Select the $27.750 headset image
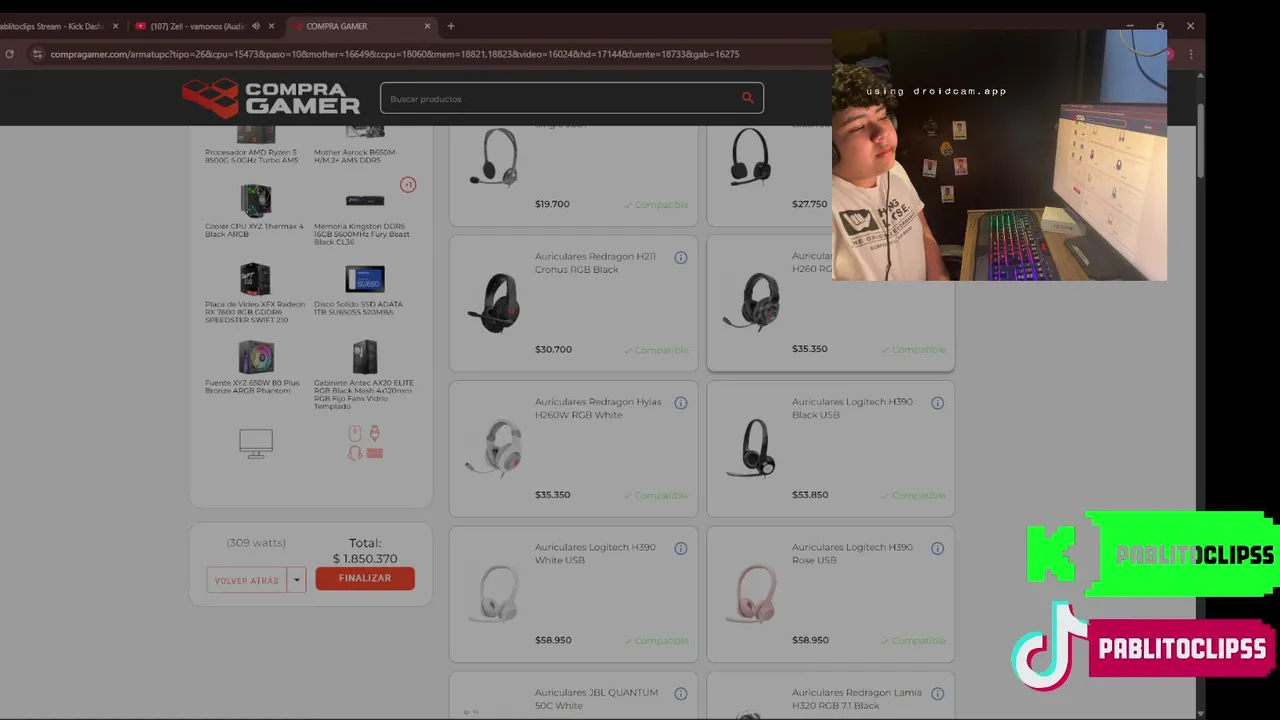The height and width of the screenshot is (720, 1280). 751,157
